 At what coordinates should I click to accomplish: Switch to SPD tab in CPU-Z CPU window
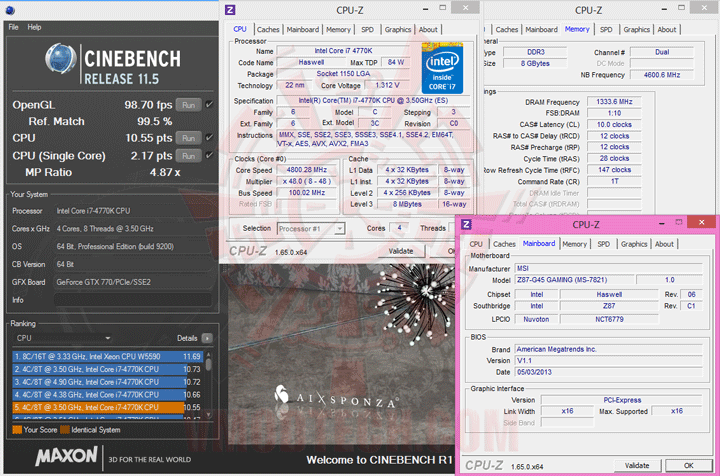(x=367, y=29)
